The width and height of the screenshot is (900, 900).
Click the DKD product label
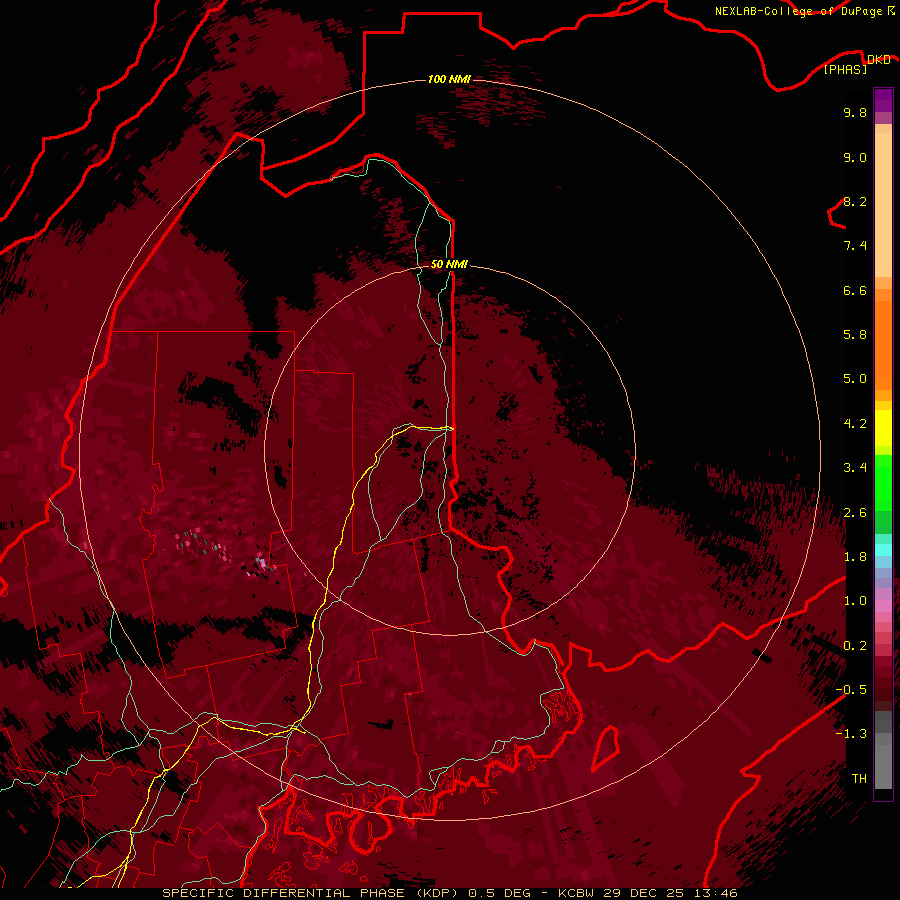(x=878, y=60)
